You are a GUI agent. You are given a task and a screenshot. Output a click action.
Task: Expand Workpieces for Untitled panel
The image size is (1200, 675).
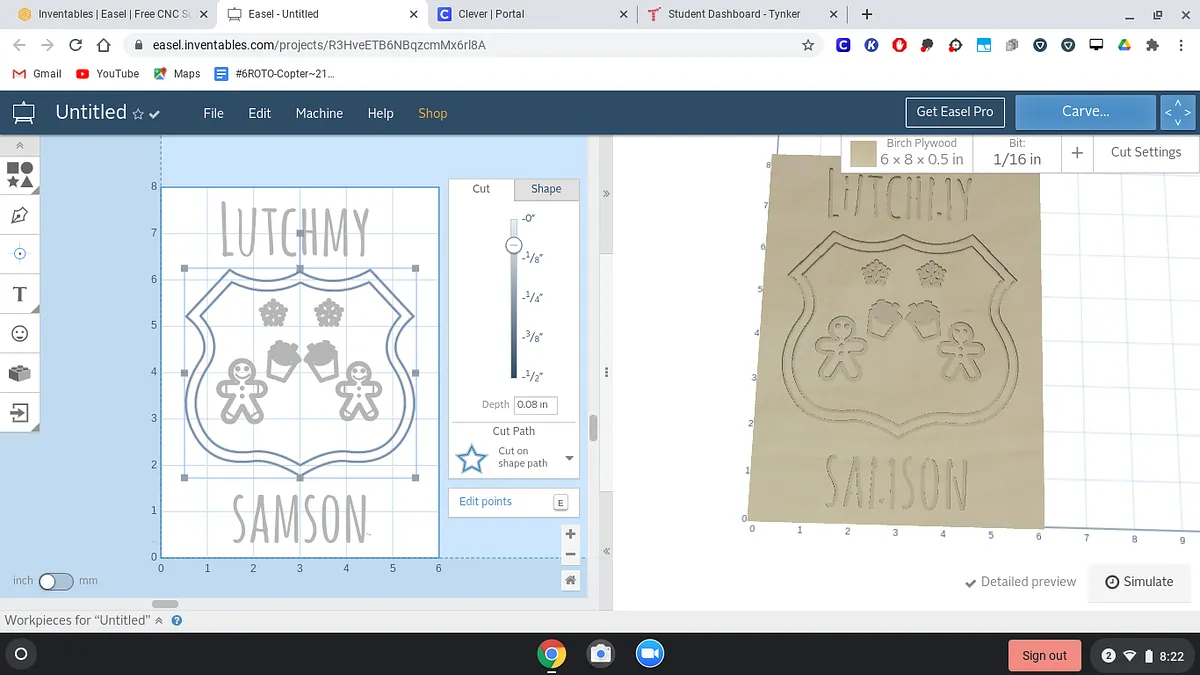(158, 621)
